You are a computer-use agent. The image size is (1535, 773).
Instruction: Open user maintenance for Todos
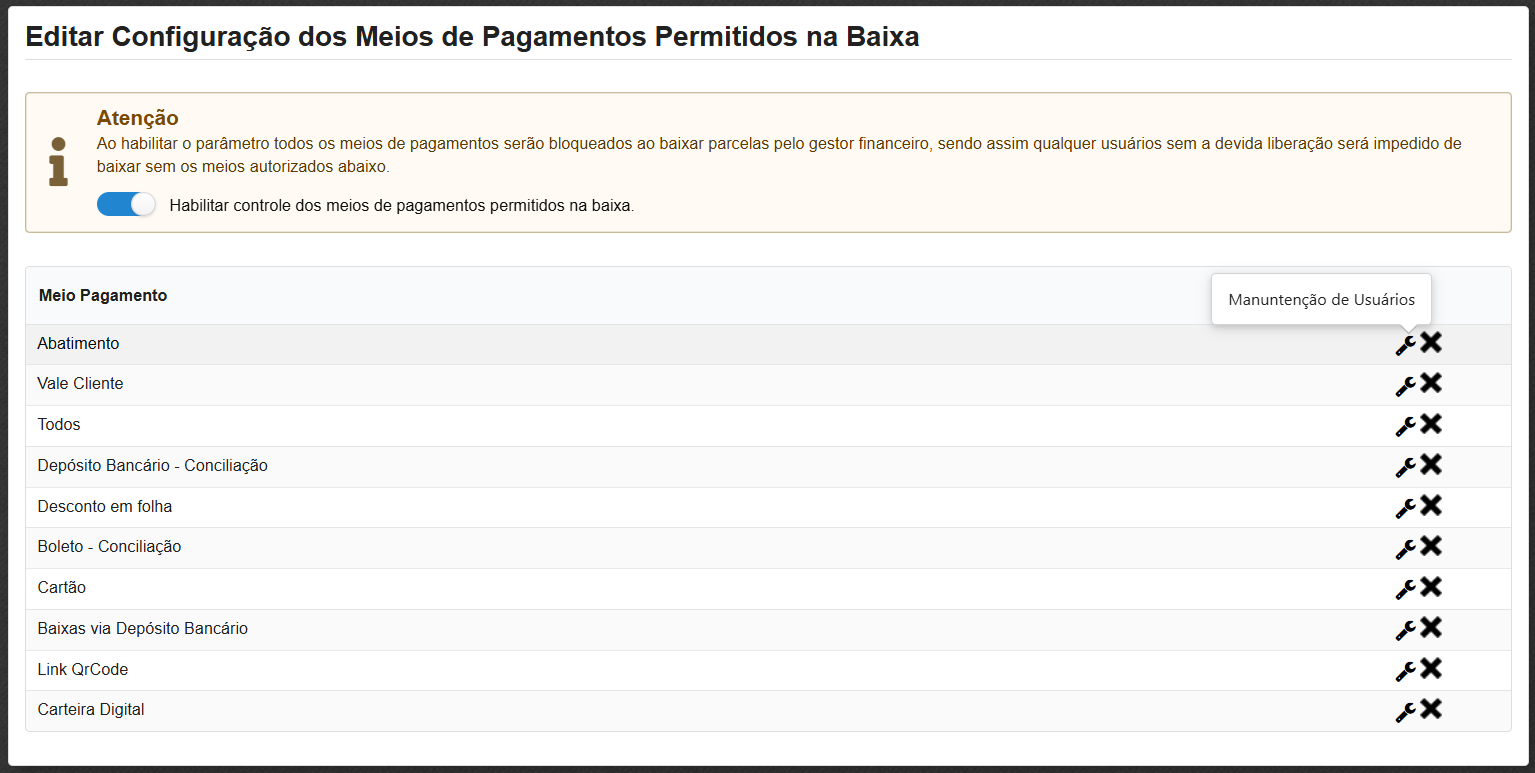tap(1405, 425)
